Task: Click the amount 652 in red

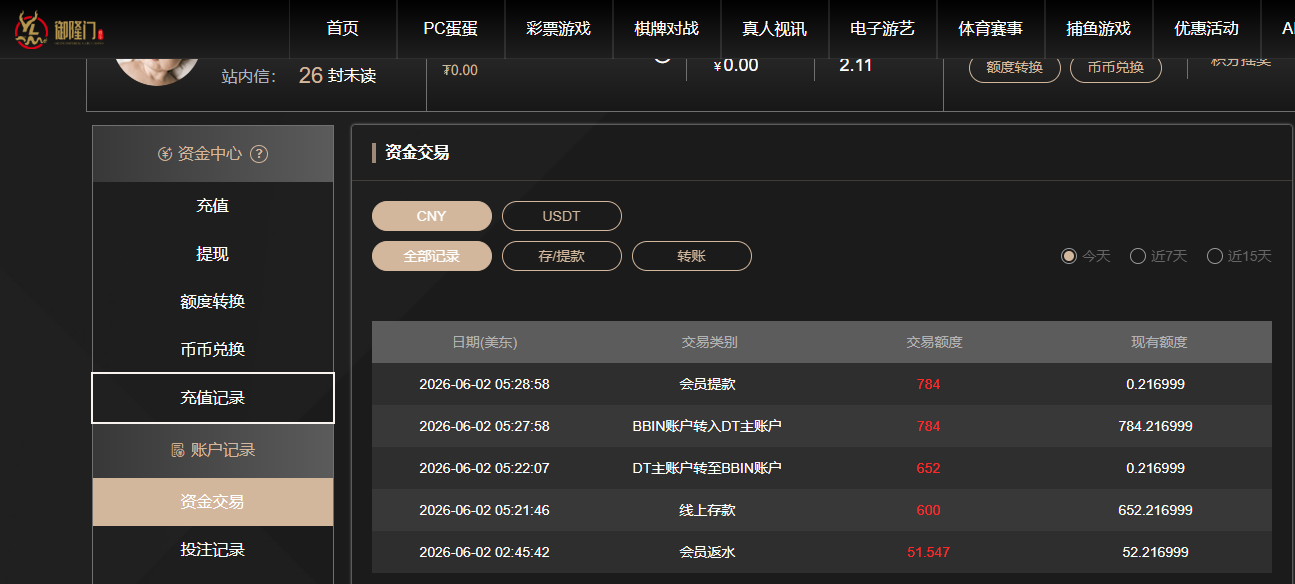Action: pos(928,468)
